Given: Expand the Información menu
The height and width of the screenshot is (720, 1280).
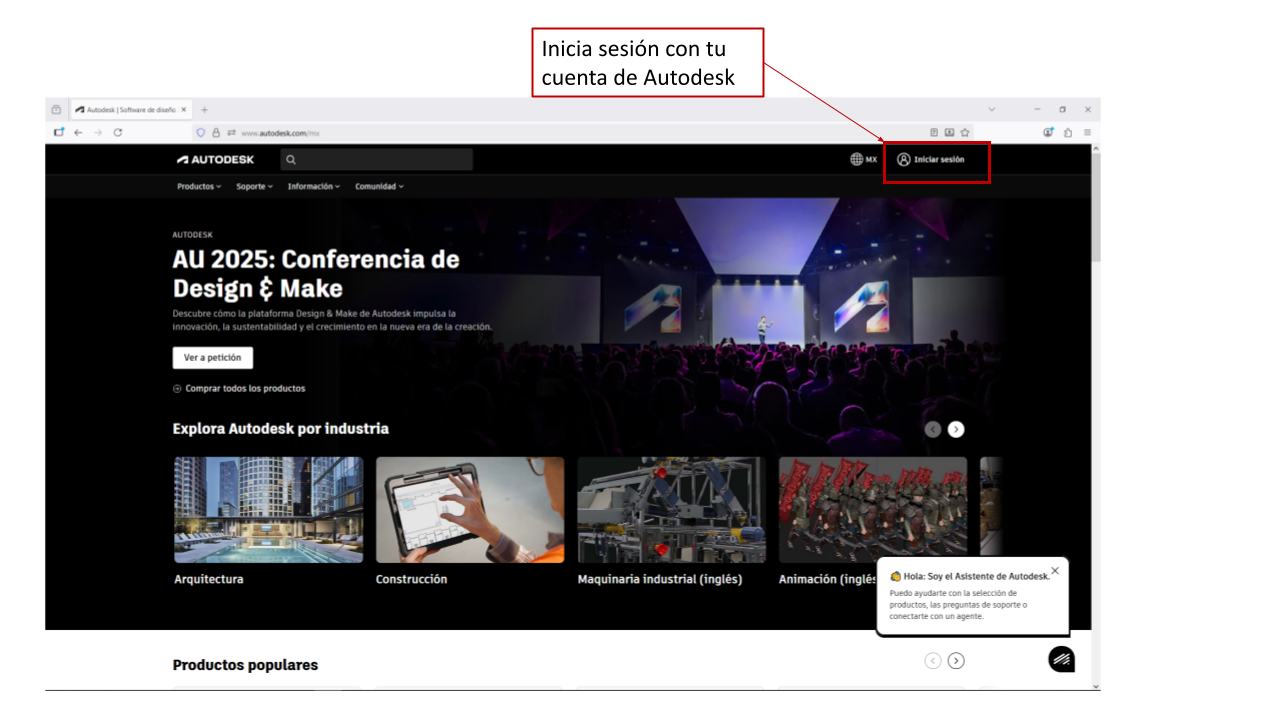Looking at the screenshot, I should click(x=314, y=187).
